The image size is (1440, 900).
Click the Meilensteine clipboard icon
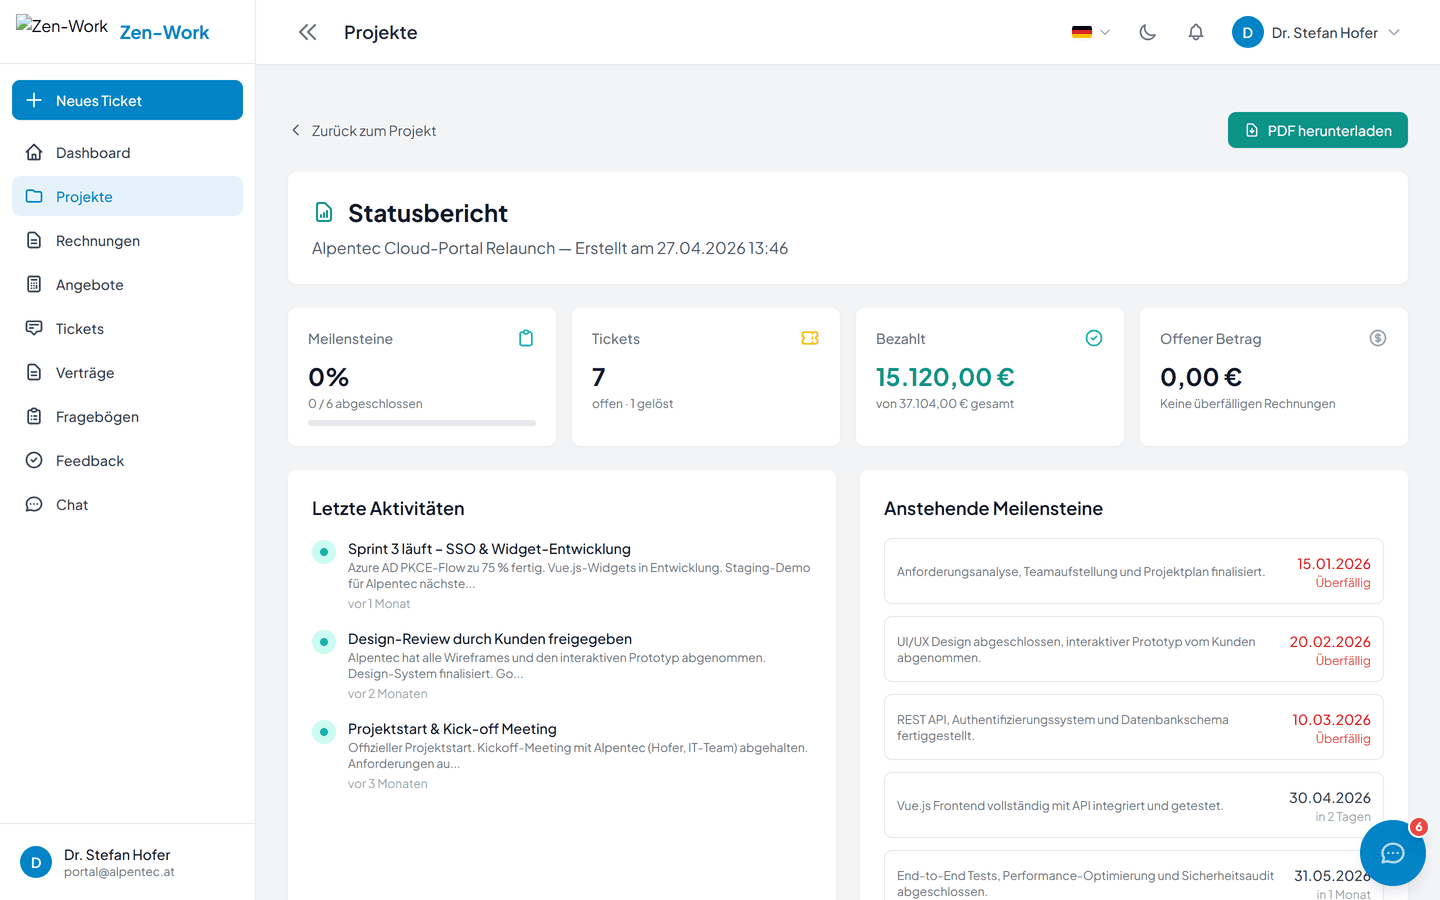point(526,338)
